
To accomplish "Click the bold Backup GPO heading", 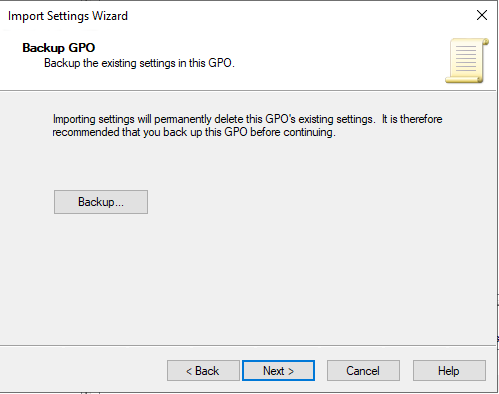I will 59,48.
